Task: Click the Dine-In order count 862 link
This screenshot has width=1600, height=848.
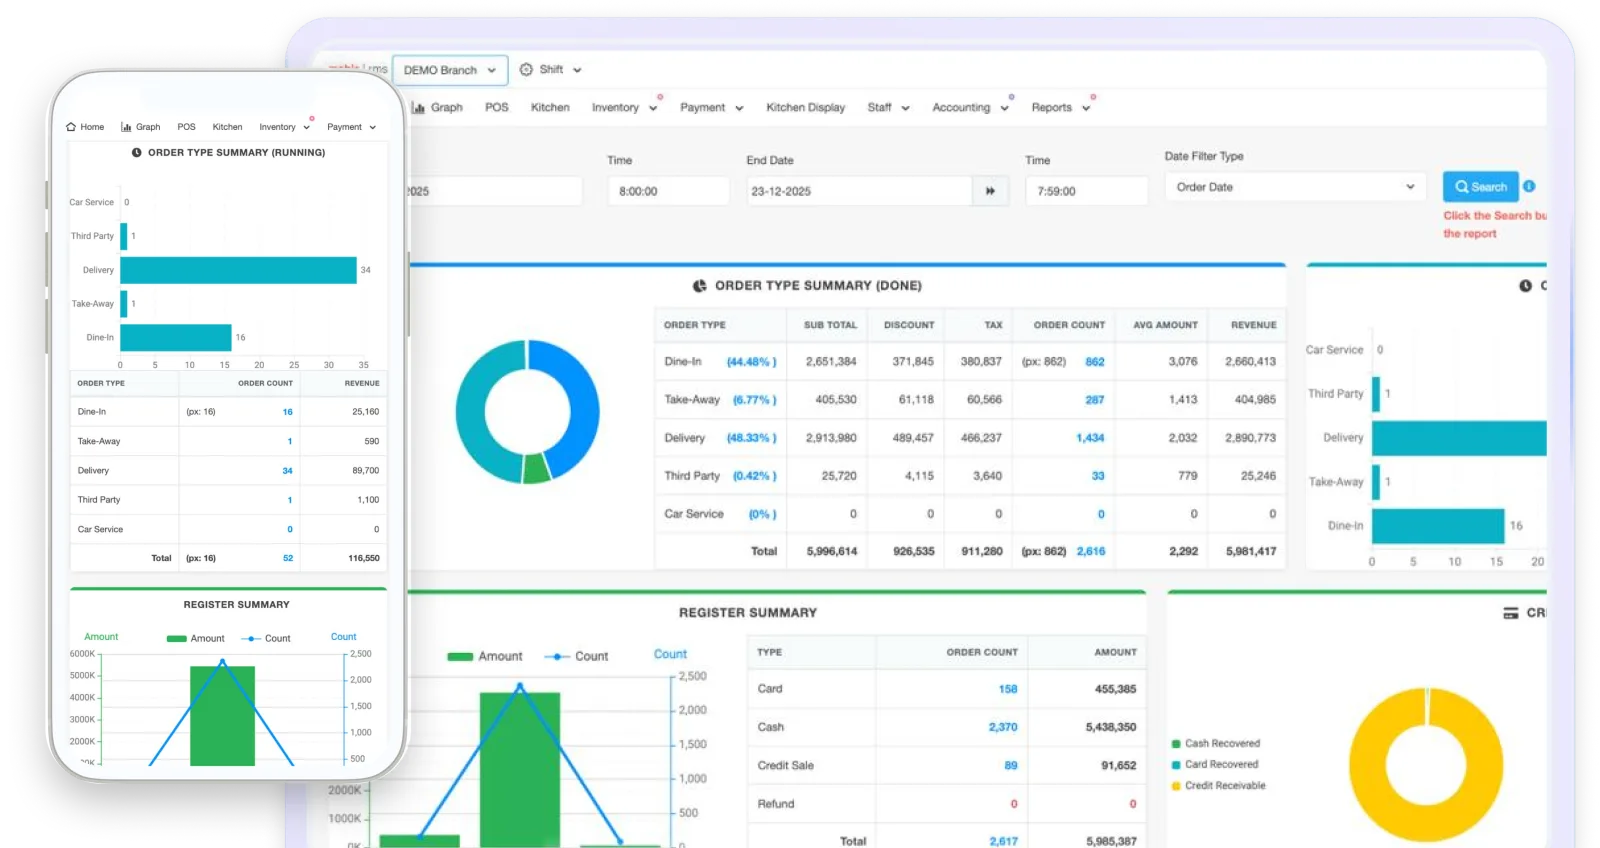Action: [x=1095, y=362]
